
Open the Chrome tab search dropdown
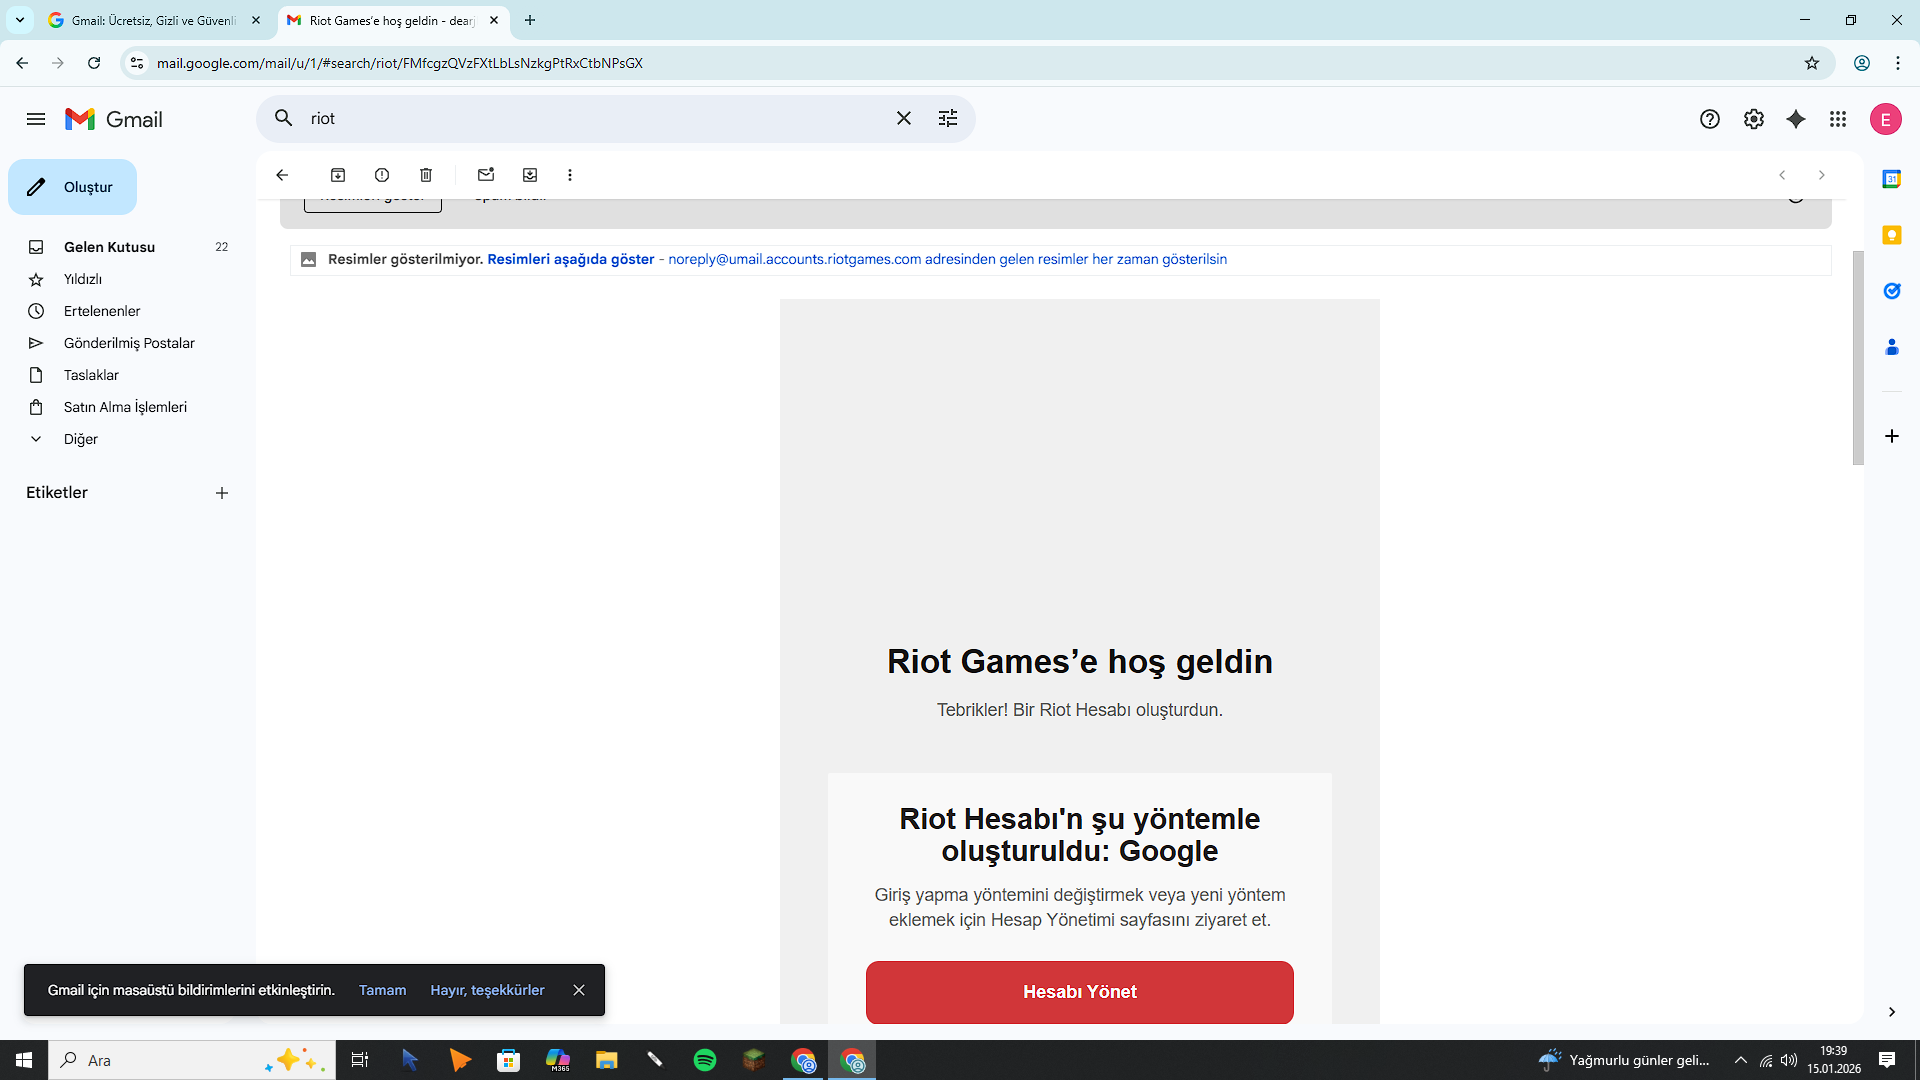coord(20,20)
